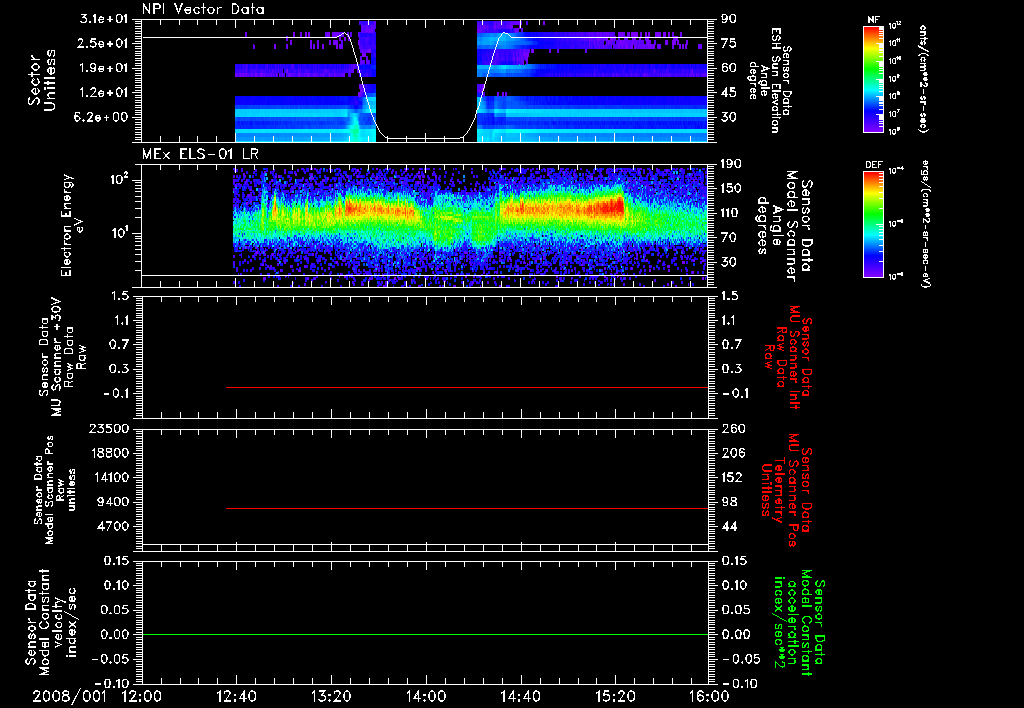This screenshot has height=708, width=1024.
Task: Click the "cnts/(cm**2-sr-sec)" units label
Action: coord(923,78)
